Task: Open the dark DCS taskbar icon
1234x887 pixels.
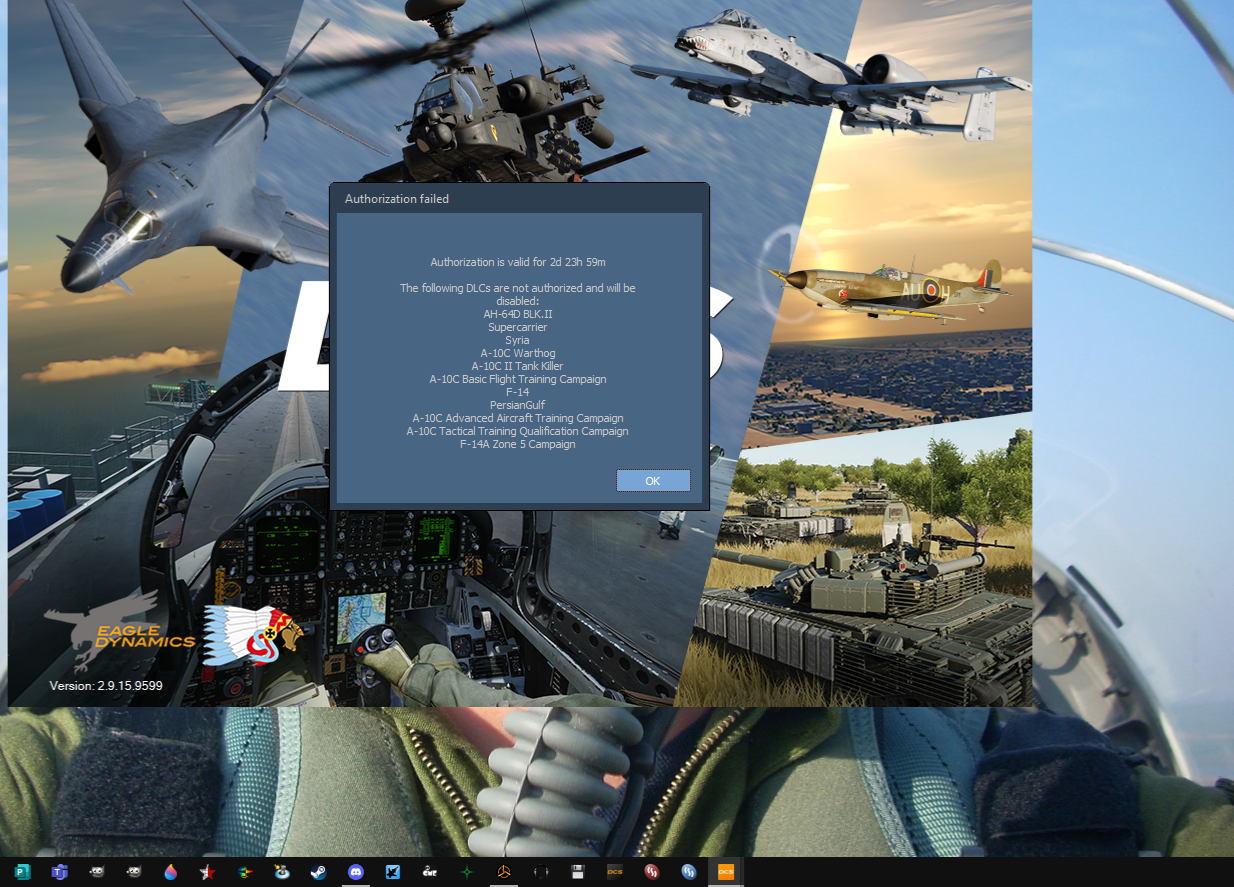Action: point(614,872)
